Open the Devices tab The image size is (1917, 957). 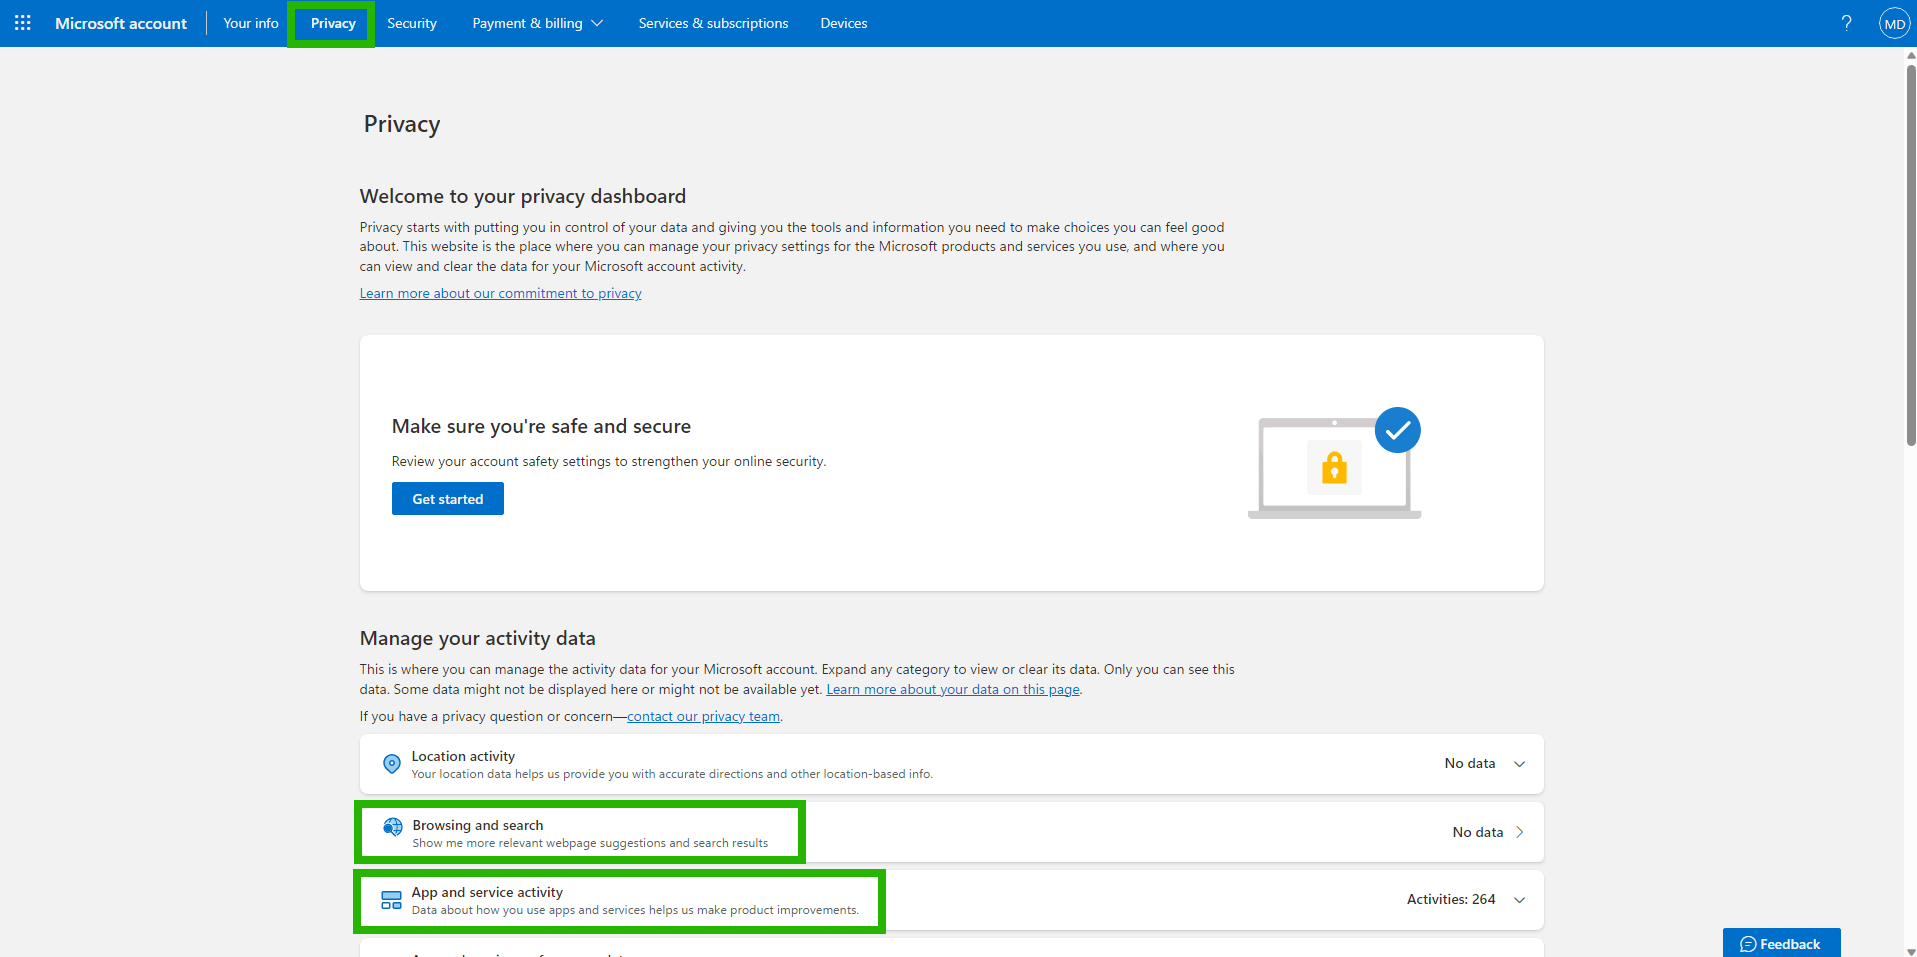coord(844,23)
